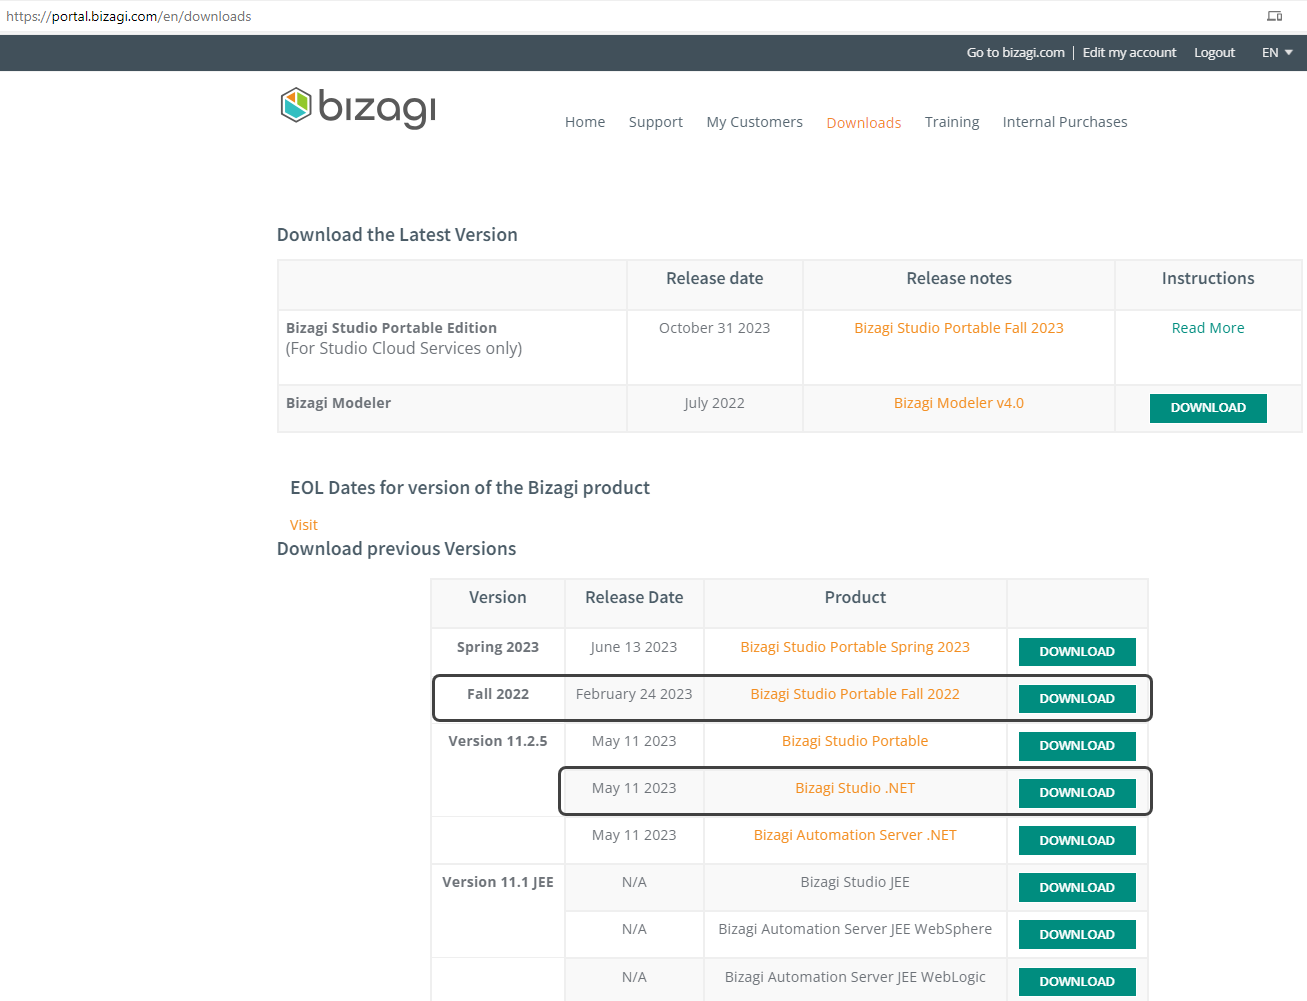Download Spring 2023 version
This screenshot has width=1307, height=1001.
[x=1077, y=652]
